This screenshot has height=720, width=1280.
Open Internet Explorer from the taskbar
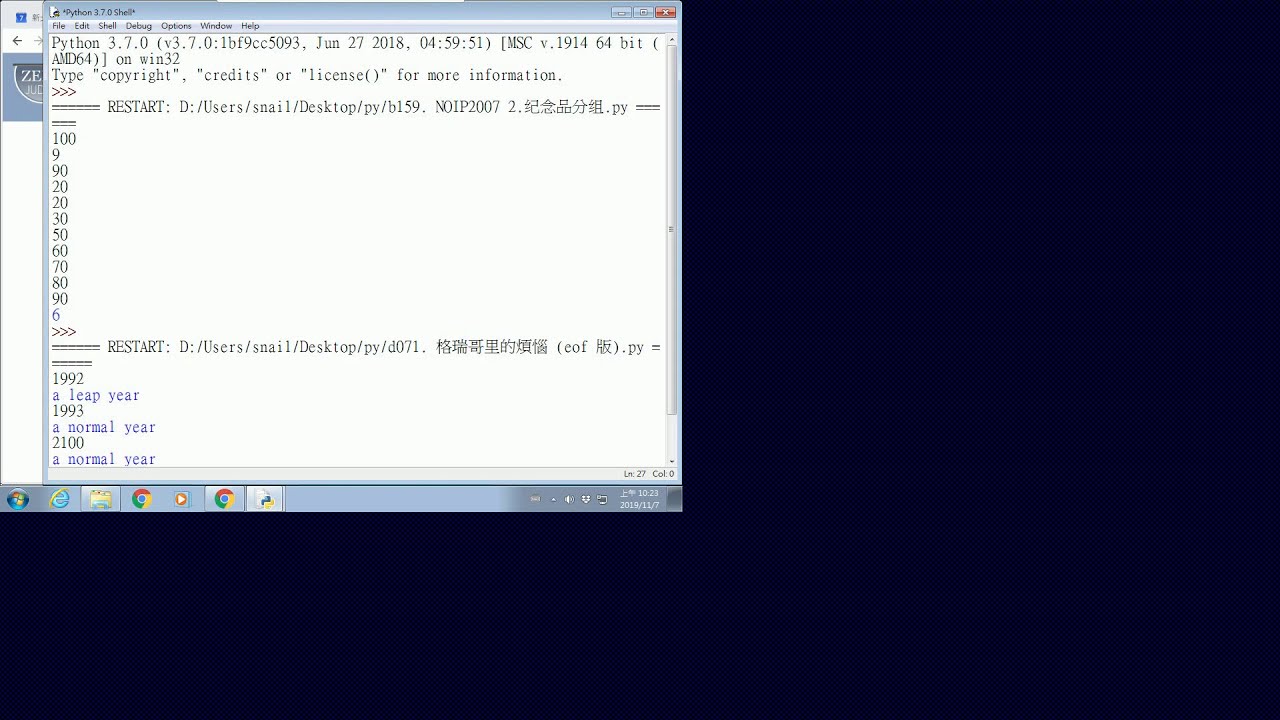pos(60,499)
